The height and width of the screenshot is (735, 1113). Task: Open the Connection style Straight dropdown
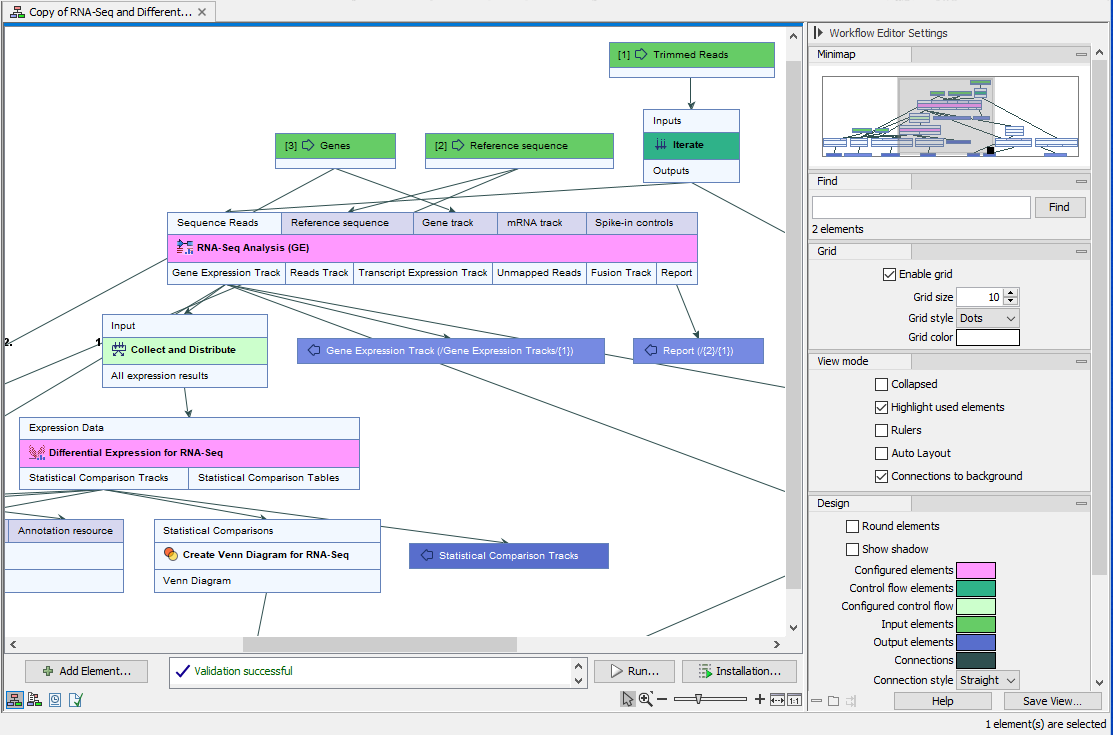point(987,679)
